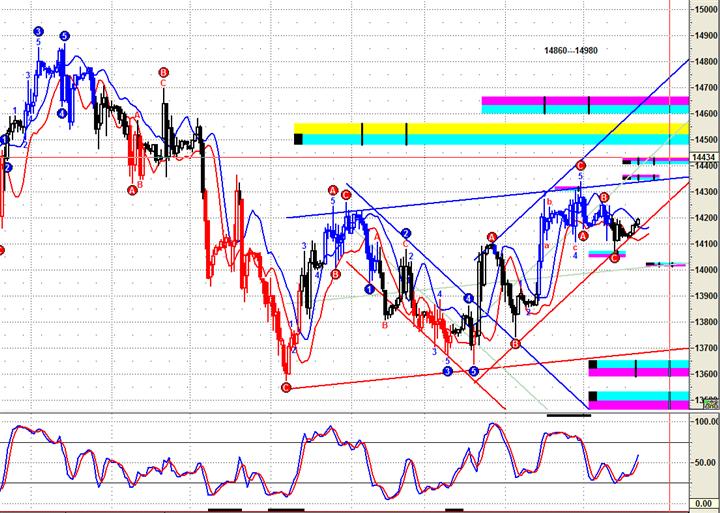Select red circled C at the 13600 chart low

pyautogui.click(x=286, y=387)
